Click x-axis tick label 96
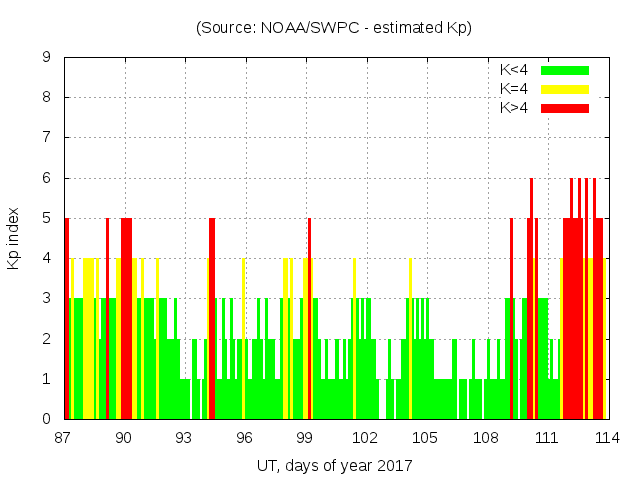Viewport: 640px width, 480px height. tap(245, 437)
